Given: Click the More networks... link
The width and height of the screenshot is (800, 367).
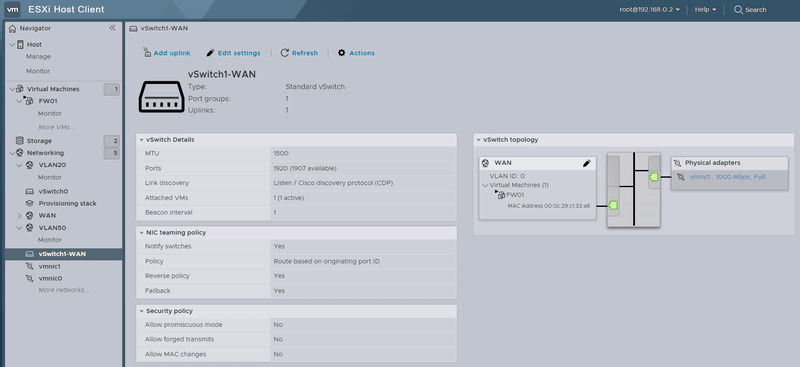Looking at the screenshot, I should pyautogui.click(x=64, y=290).
